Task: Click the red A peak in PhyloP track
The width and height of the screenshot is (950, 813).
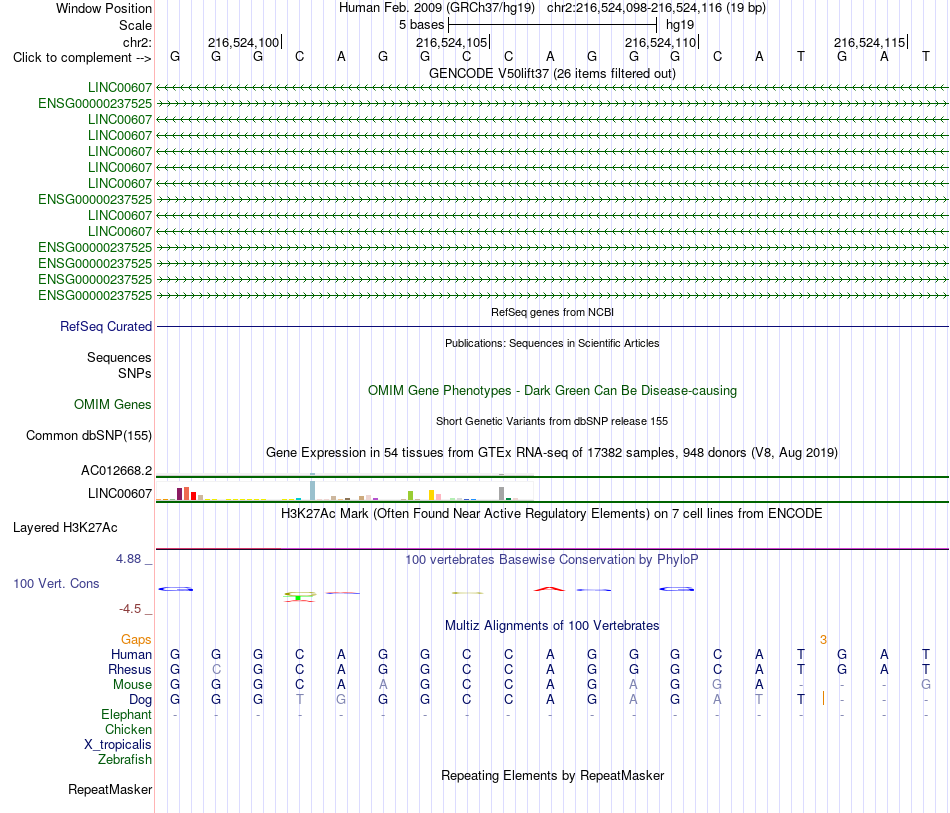Action: coord(550,588)
